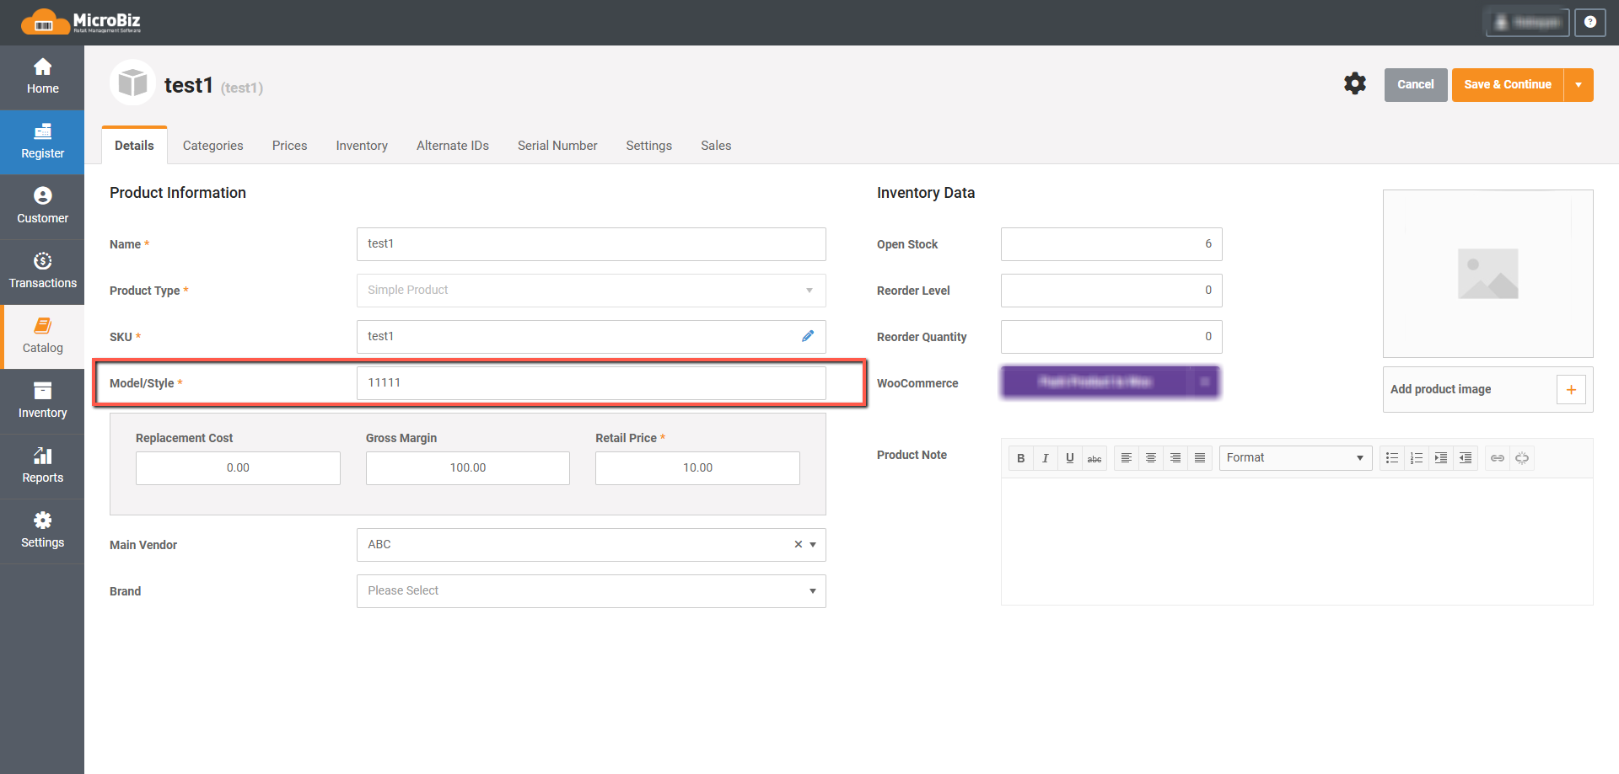Open the Product Type dropdown

tap(591, 290)
